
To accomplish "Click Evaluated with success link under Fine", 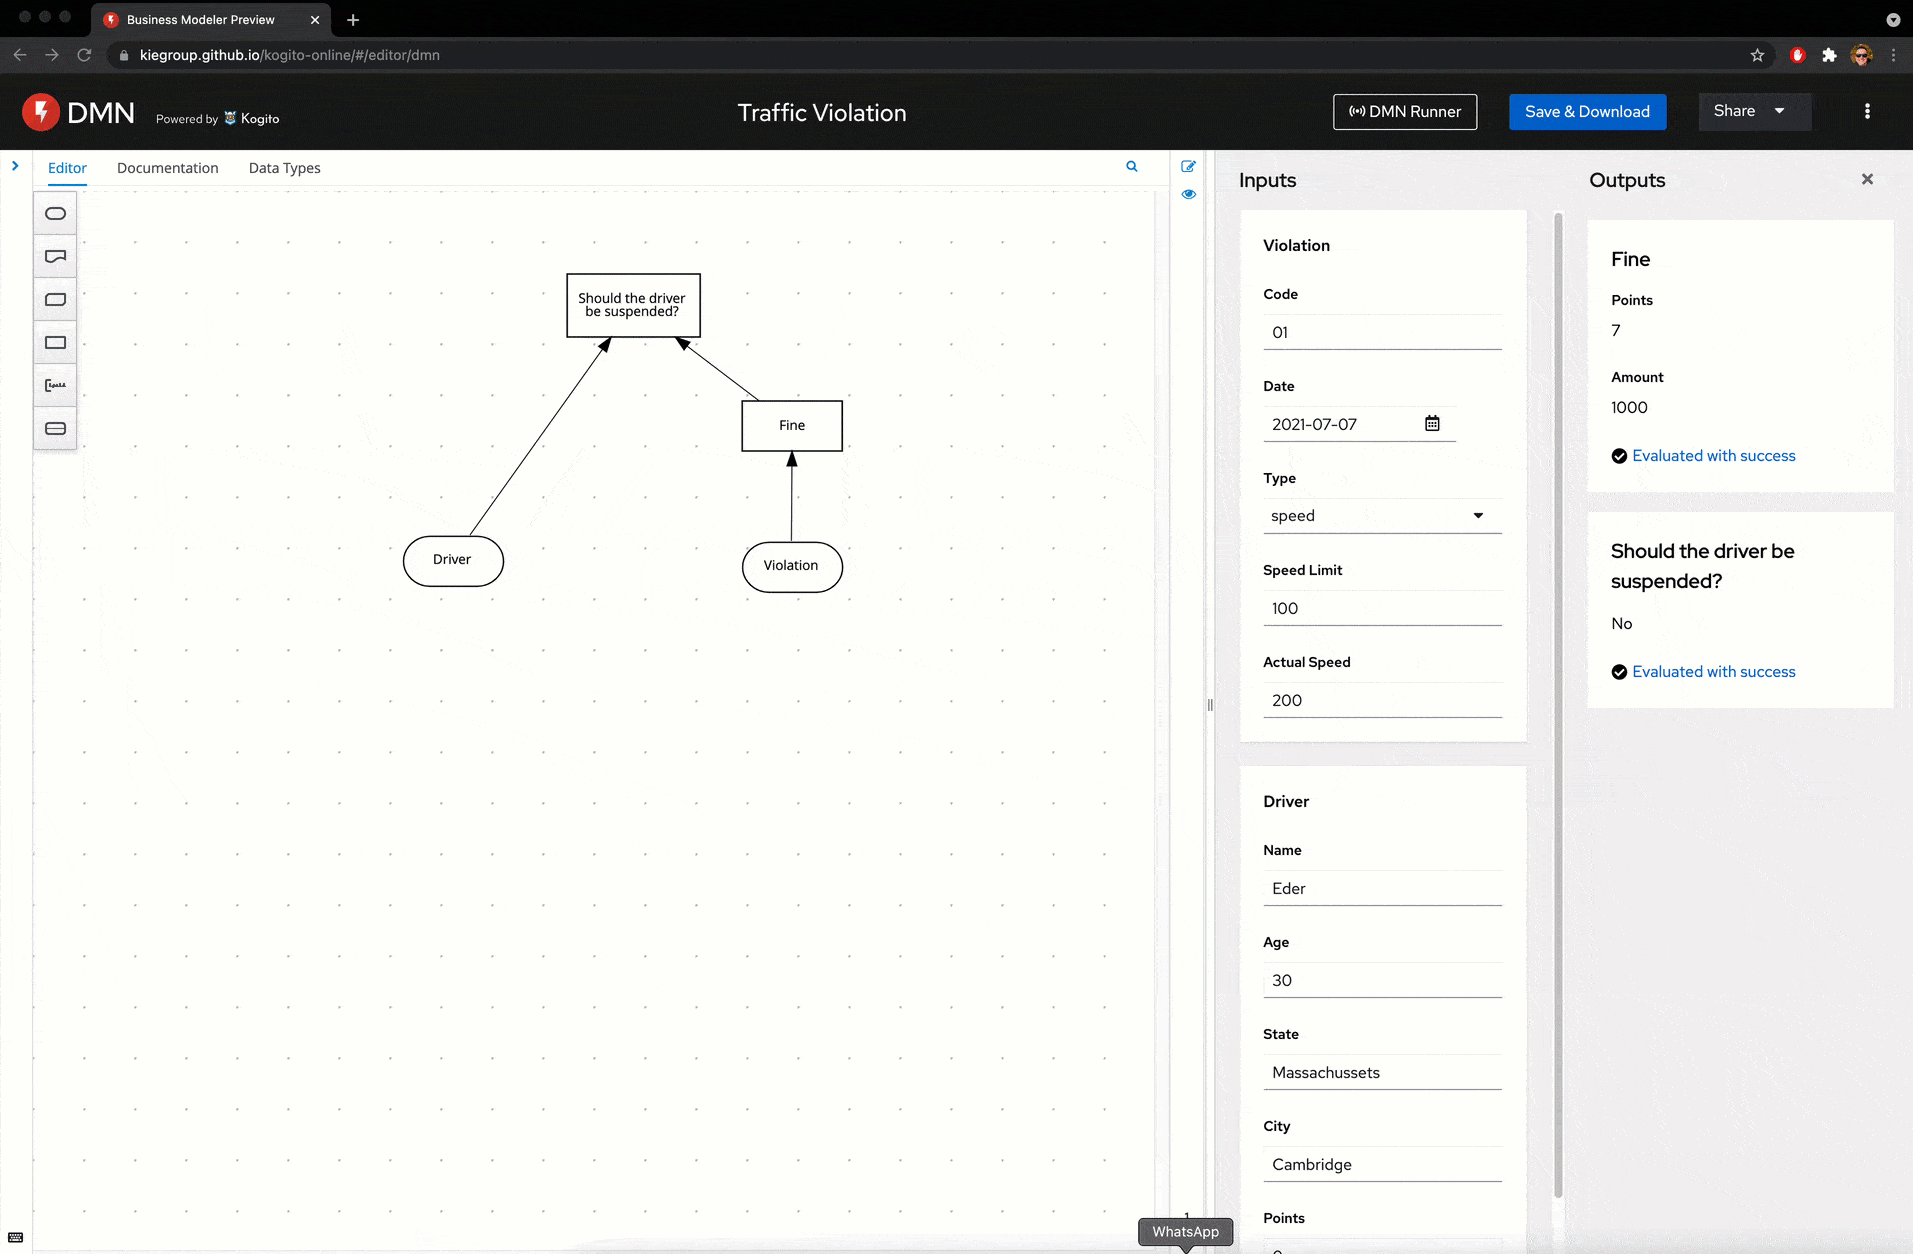I will 1713,456.
